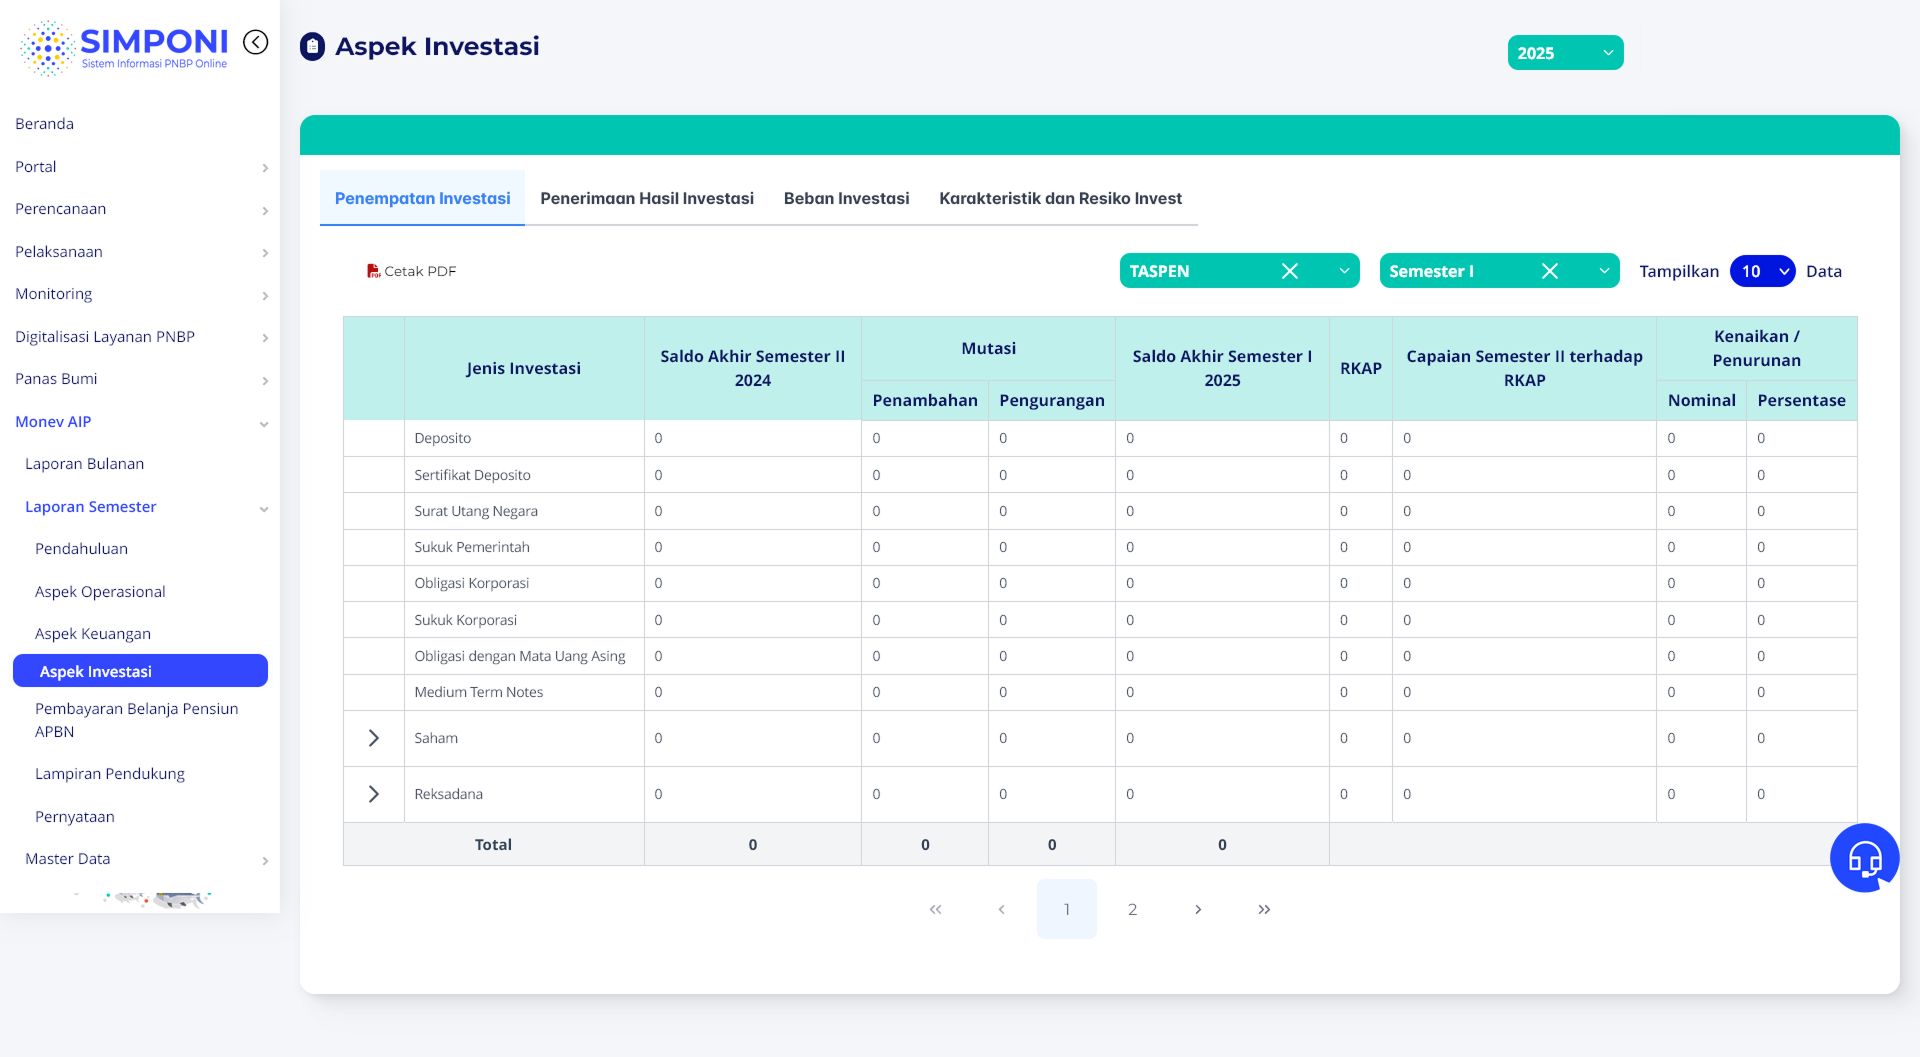Expand Digitalisasi Layanan PNBP menu
The width and height of the screenshot is (1920, 1057).
tap(140, 337)
